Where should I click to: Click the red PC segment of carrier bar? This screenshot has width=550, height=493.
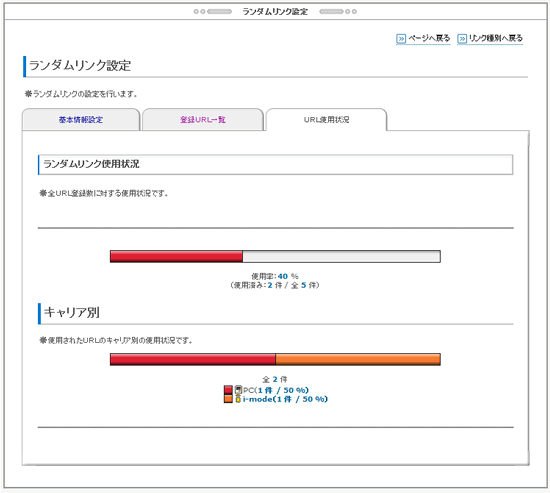click(x=193, y=359)
